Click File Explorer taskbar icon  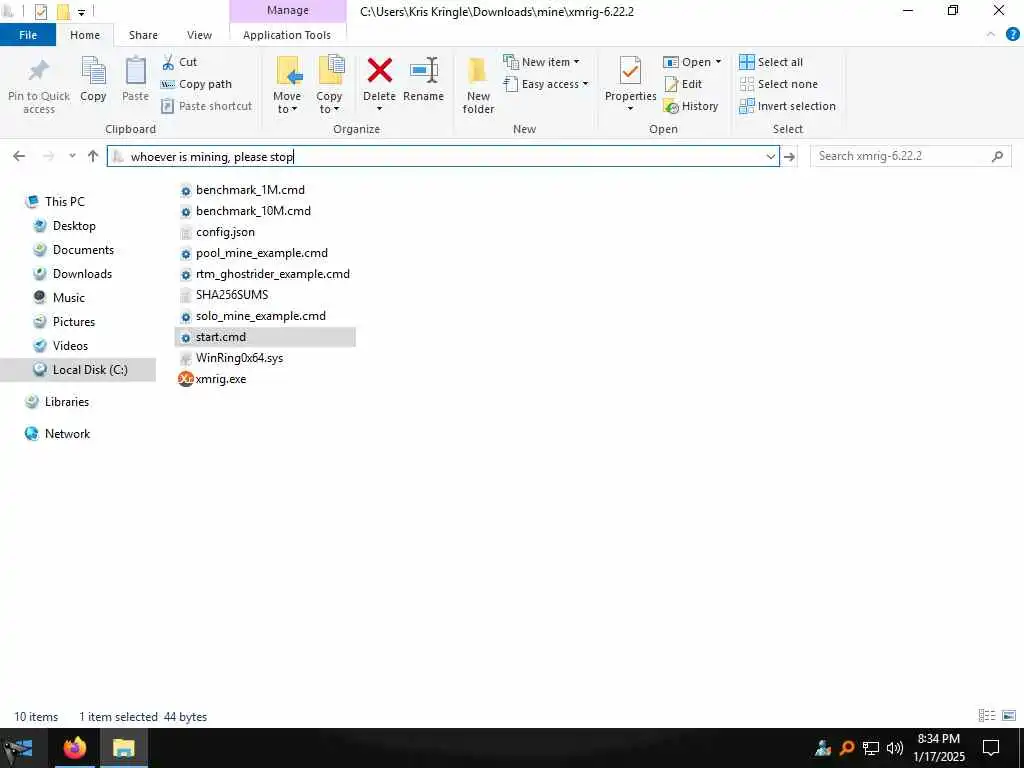pyautogui.click(x=123, y=748)
